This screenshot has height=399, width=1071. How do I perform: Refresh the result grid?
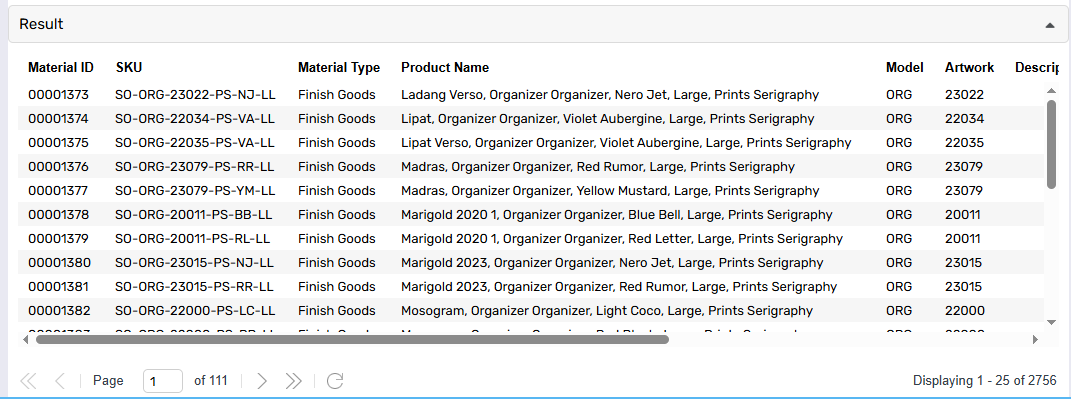click(335, 381)
